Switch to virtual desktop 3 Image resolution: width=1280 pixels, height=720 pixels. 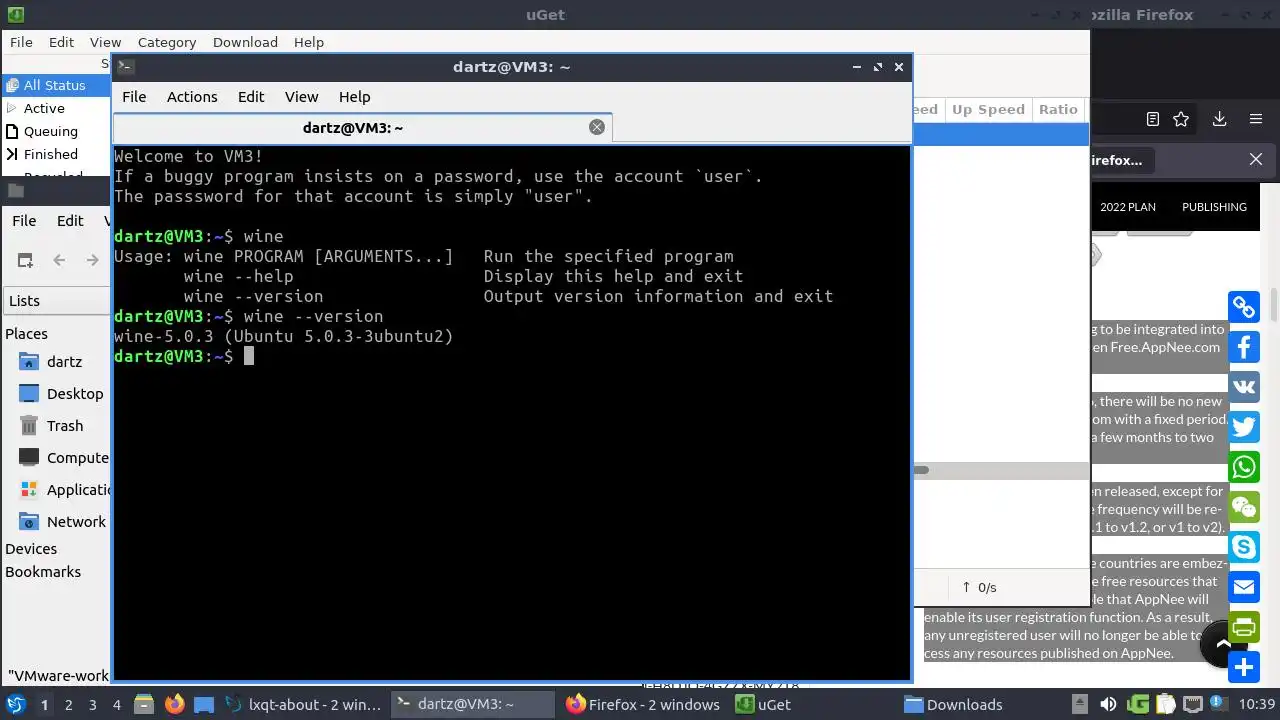tap(92, 704)
